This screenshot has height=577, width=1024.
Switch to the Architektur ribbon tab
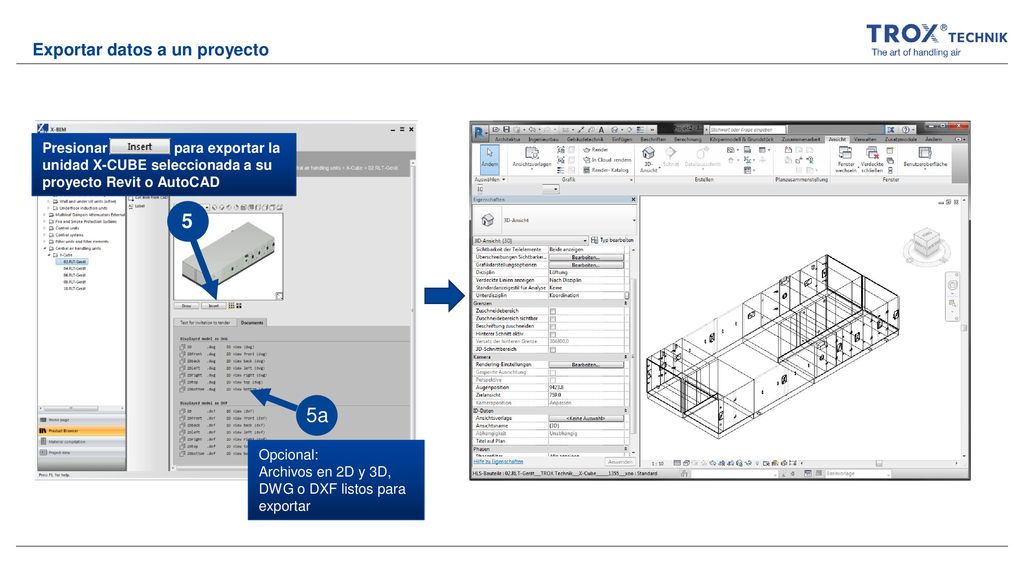click(x=507, y=140)
